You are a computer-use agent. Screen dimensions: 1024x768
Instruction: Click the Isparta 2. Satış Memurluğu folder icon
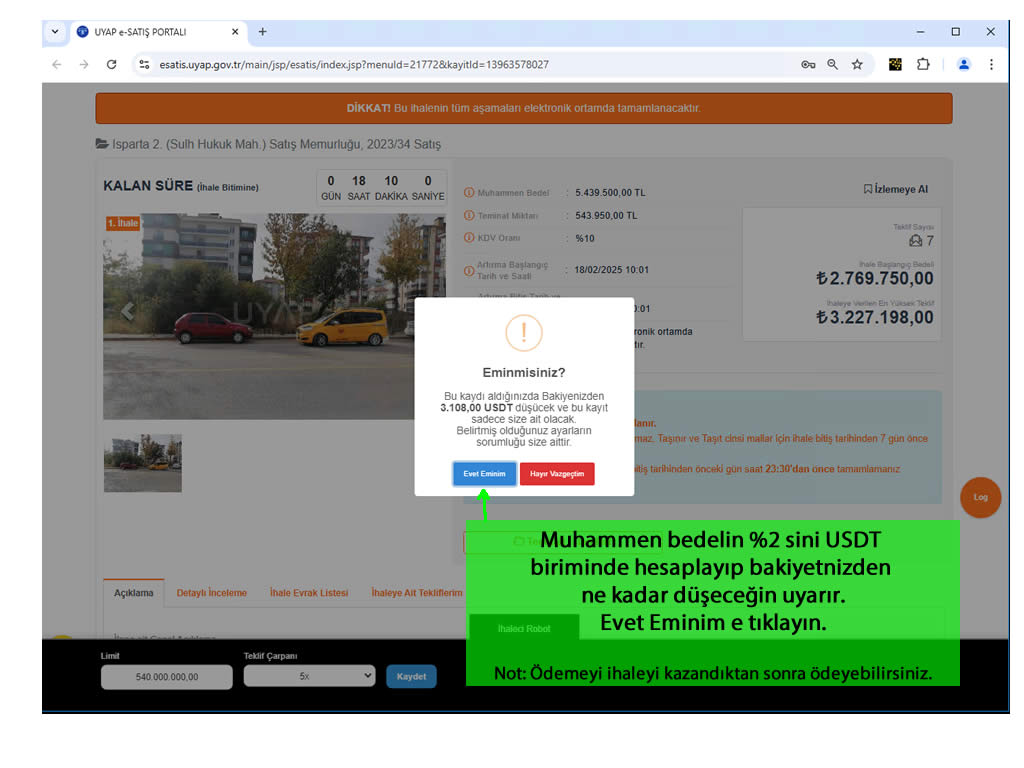coord(102,144)
